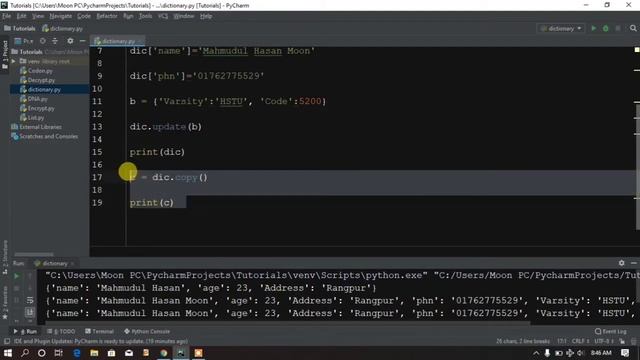Open the Event Log button
Screen dimensions: 640x360
pos(611,331)
